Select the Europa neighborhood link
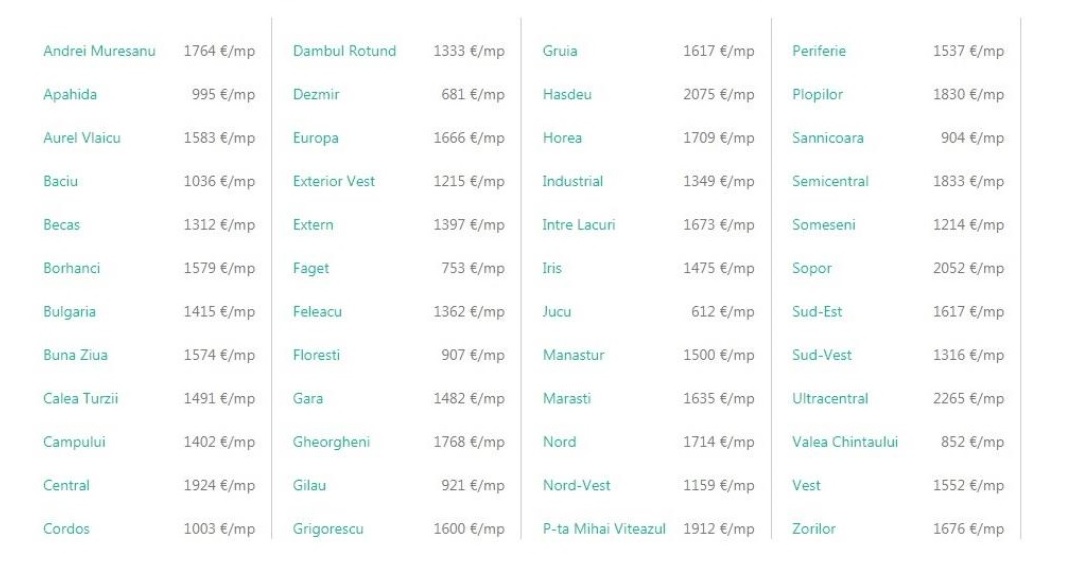Screen dimensions: 1066x582 (x=315, y=138)
